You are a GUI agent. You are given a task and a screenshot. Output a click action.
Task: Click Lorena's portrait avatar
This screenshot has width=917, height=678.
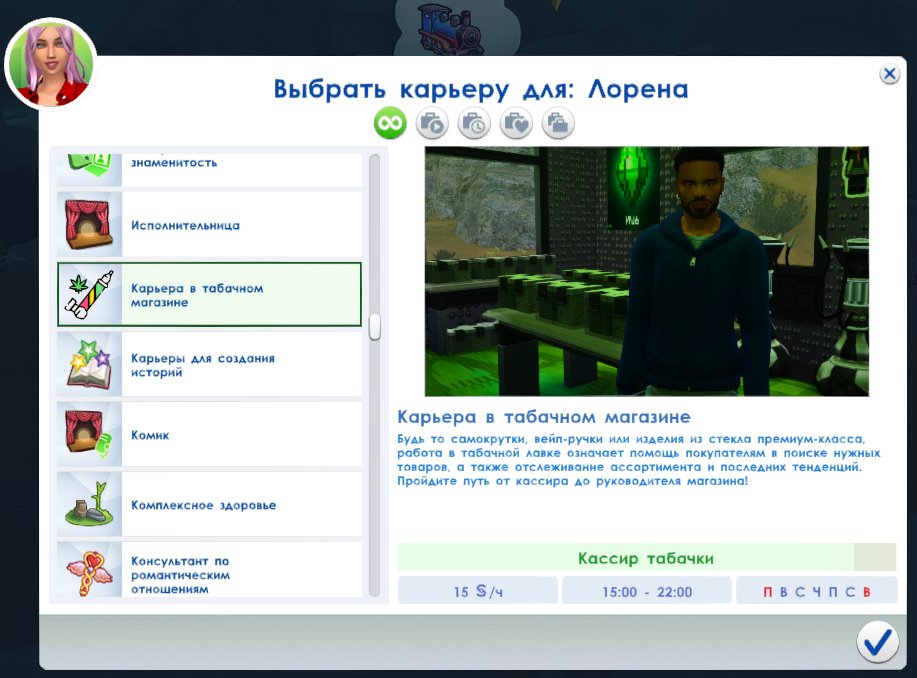tap(51, 63)
